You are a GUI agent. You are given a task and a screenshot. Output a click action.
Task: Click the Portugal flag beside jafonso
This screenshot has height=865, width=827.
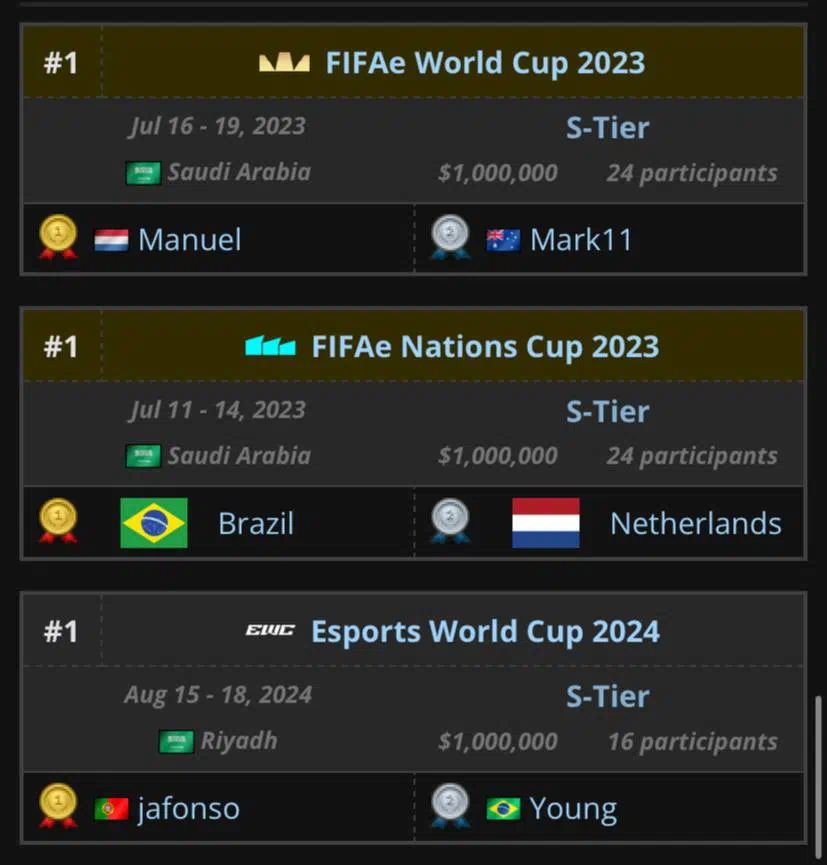(111, 809)
